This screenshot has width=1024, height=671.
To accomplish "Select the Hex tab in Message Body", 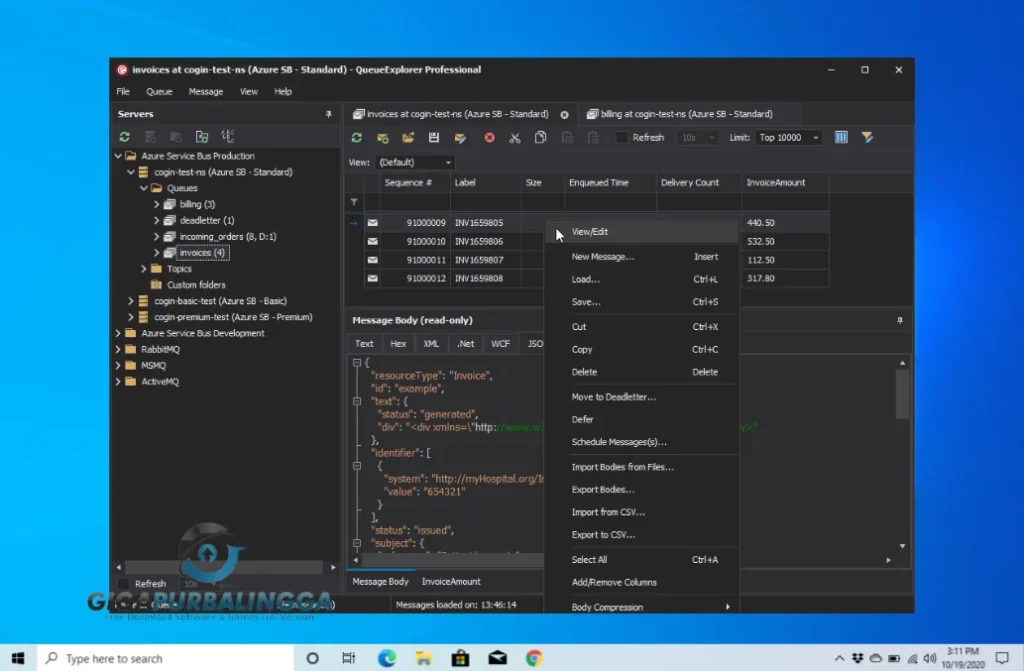I will 398,343.
